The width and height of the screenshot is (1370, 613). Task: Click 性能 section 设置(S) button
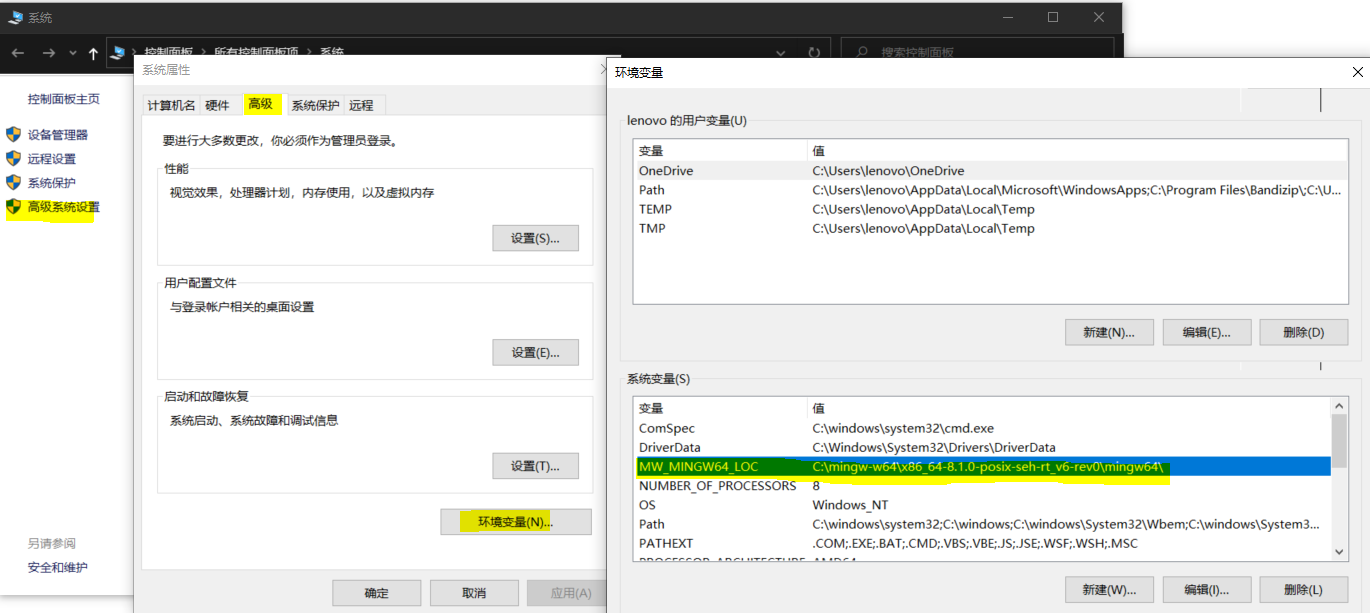535,238
